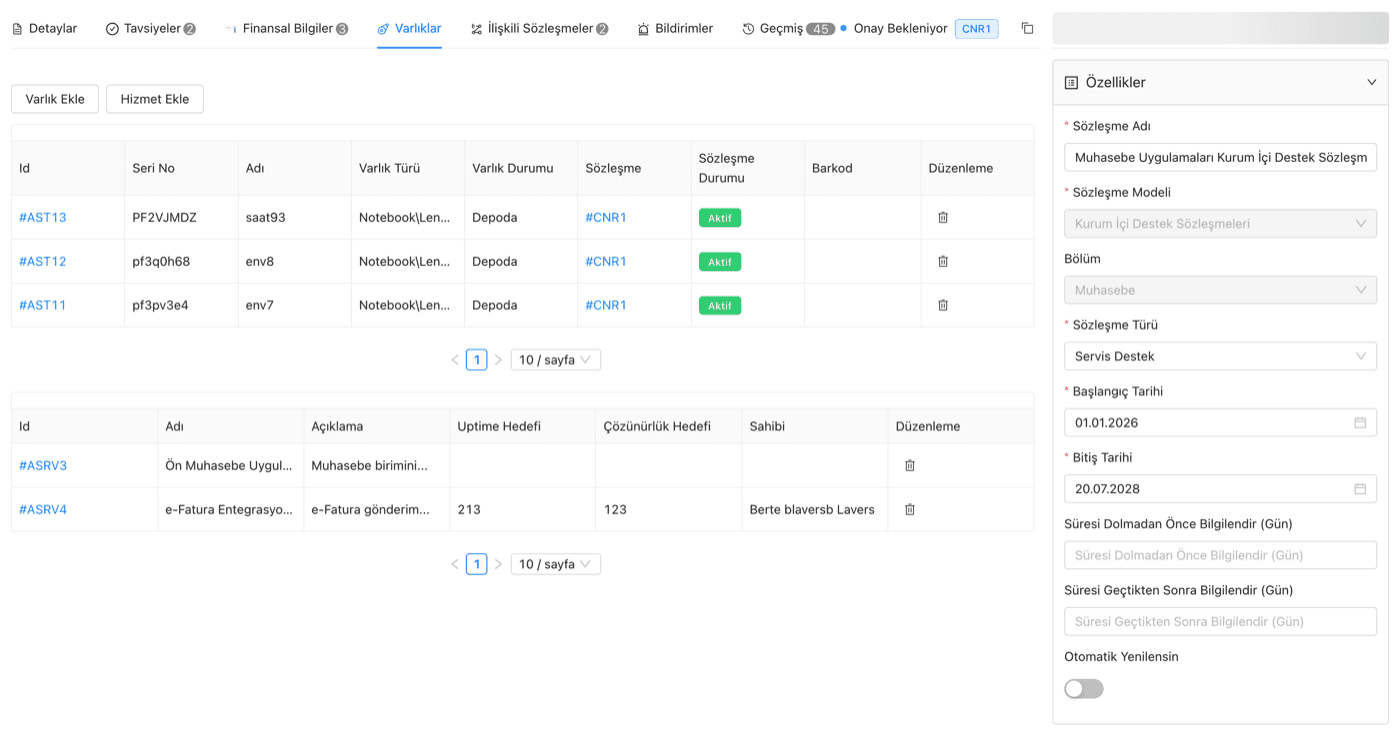Click the Hizmet Ekle button
The image size is (1400, 732).
[155, 99]
